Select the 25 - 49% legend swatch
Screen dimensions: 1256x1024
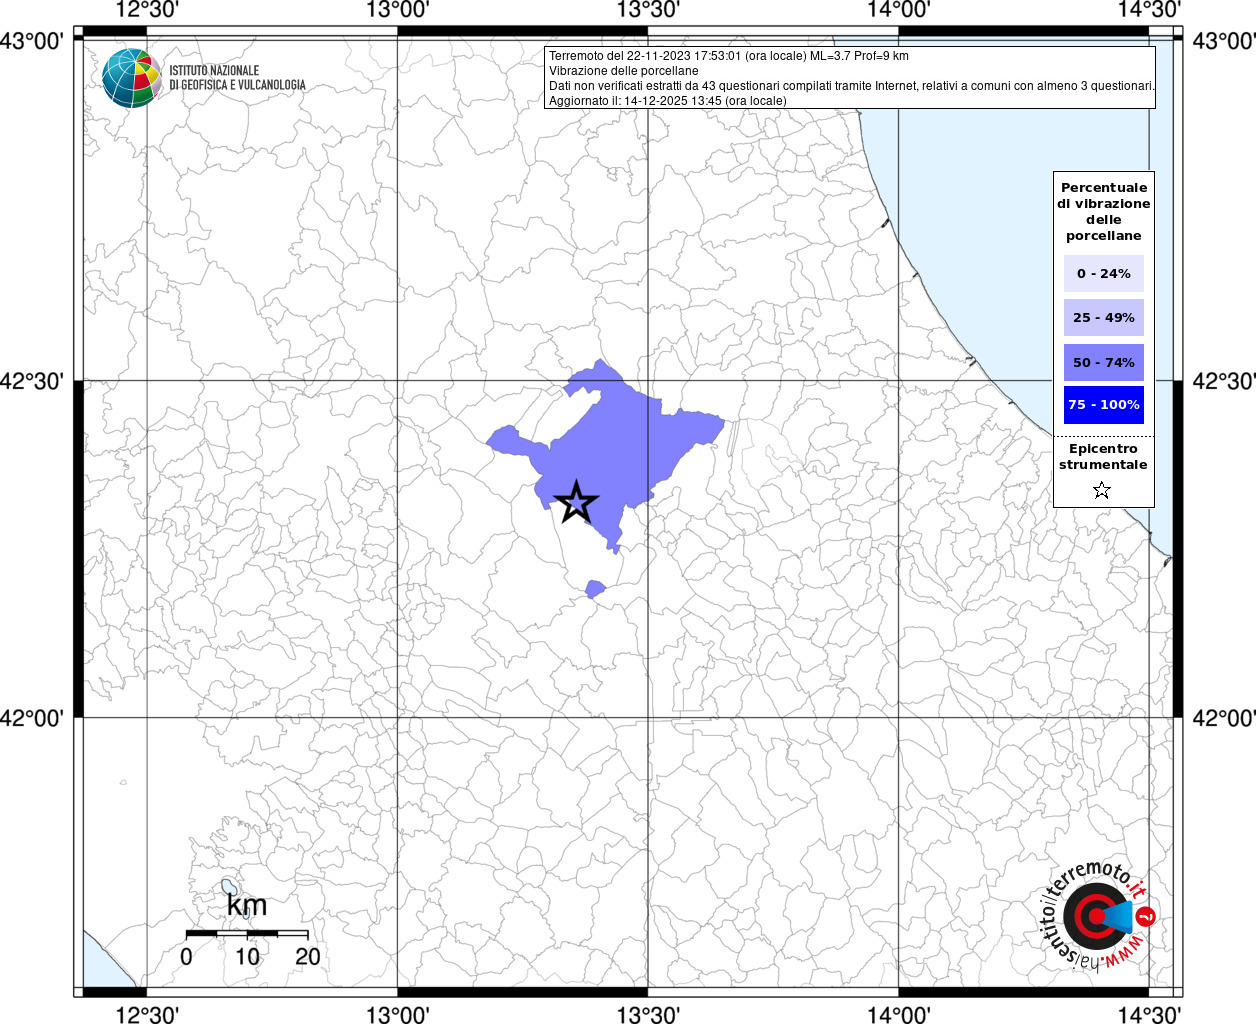[x=1104, y=317]
